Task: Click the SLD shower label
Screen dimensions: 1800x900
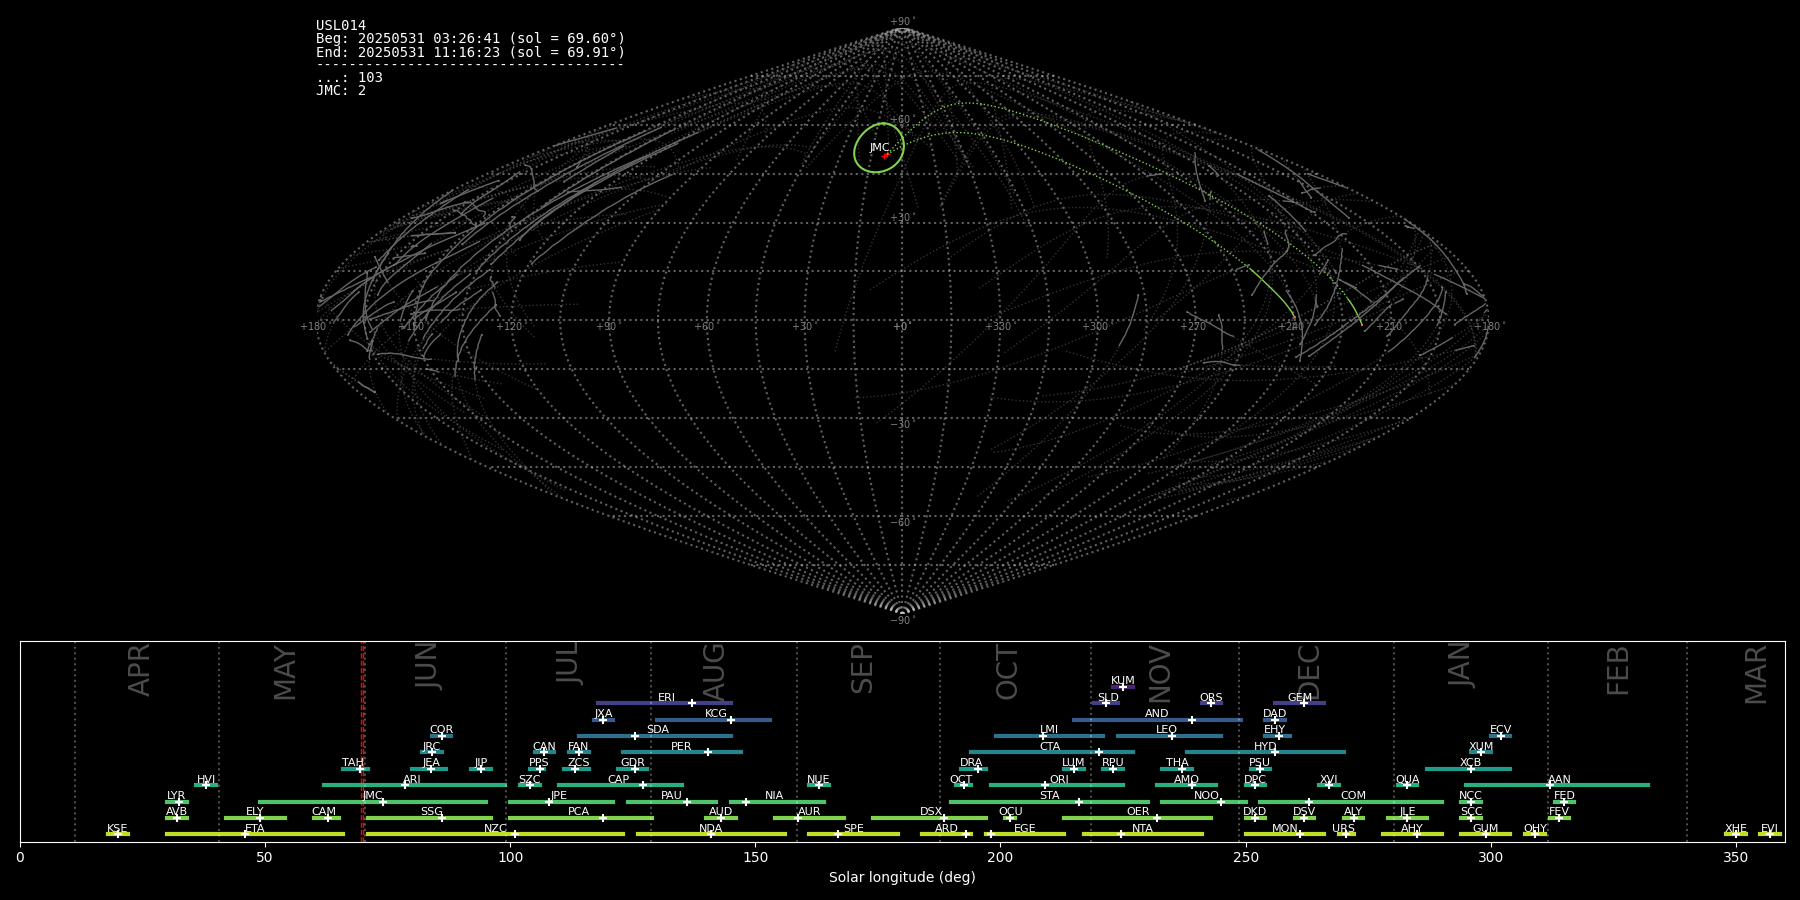Action: [1108, 698]
